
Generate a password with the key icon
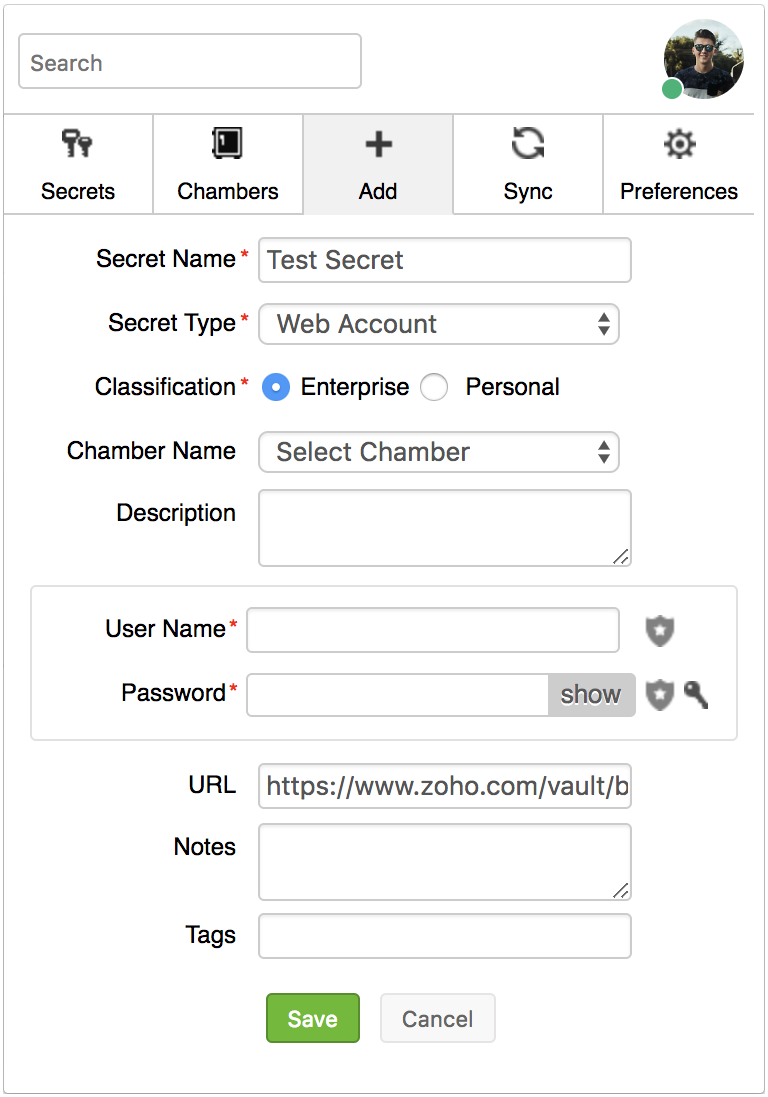tap(695, 695)
